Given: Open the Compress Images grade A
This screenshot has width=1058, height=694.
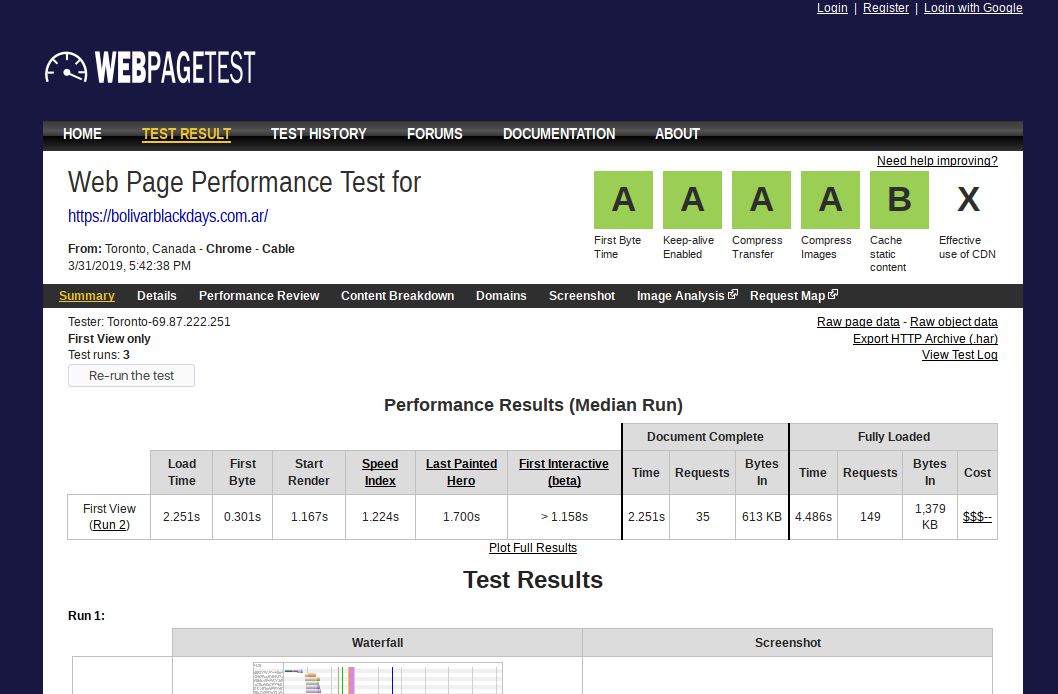Looking at the screenshot, I should (x=831, y=200).
